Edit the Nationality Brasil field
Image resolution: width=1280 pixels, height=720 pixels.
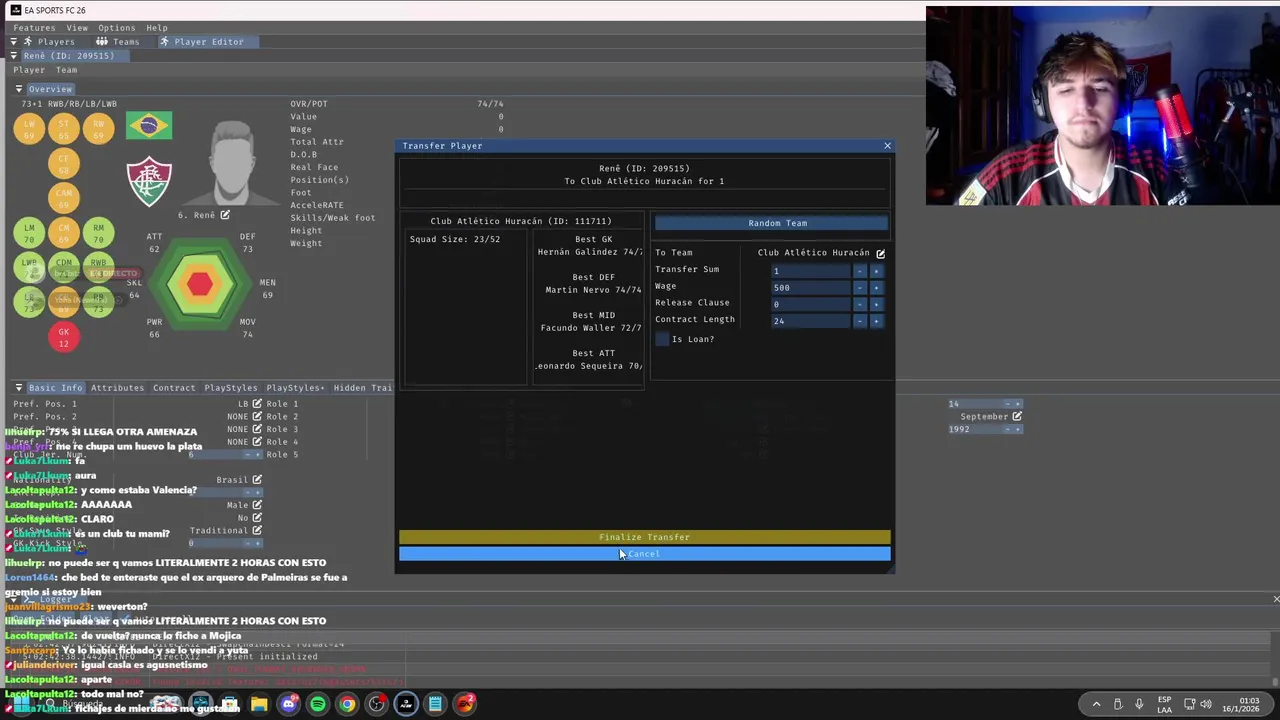click(x=257, y=480)
